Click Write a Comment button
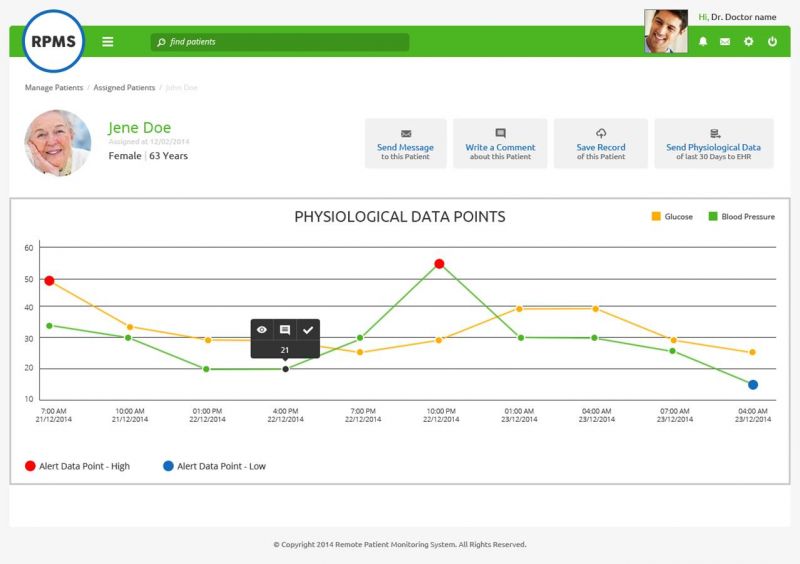 point(500,143)
